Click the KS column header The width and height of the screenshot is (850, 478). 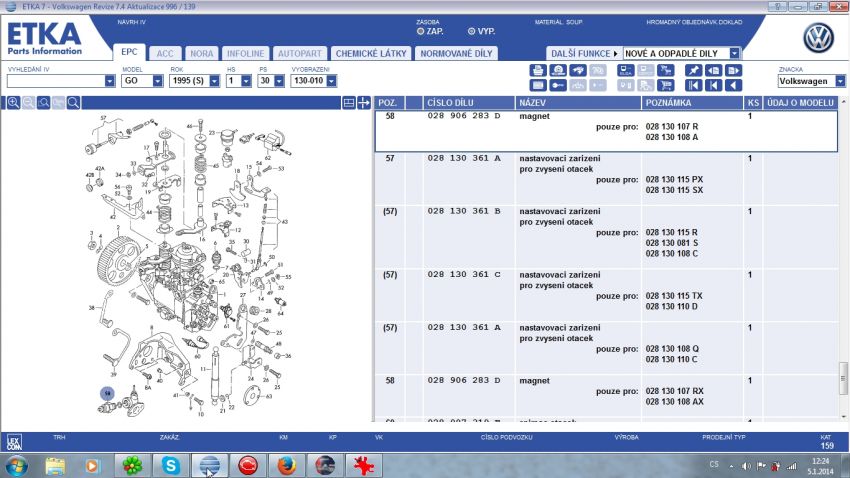tap(753, 102)
